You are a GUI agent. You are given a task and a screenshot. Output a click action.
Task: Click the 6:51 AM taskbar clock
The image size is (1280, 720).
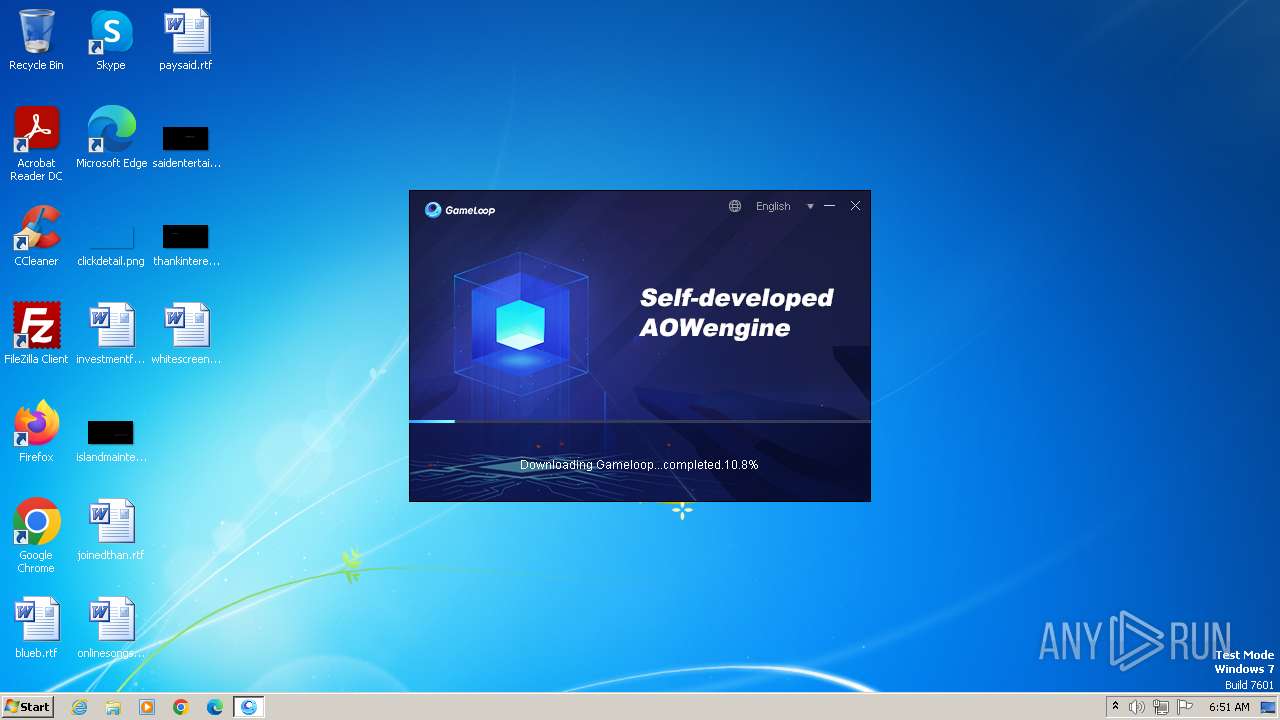(x=1229, y=707)
